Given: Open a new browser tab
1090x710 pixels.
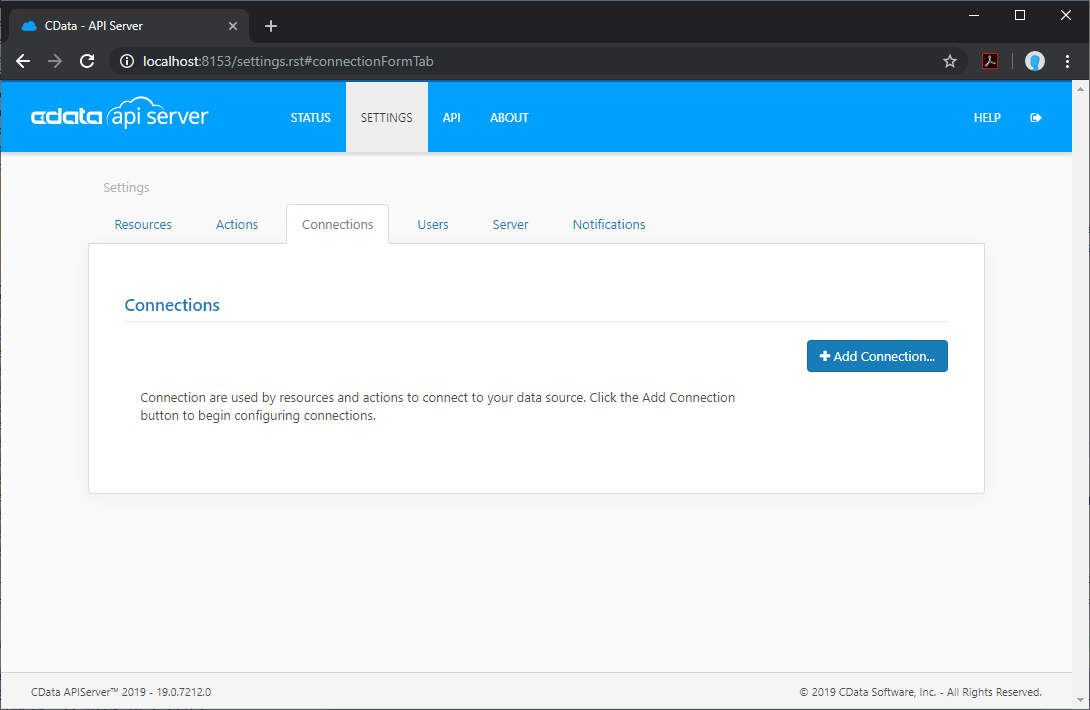Looking at the screenshot, I should (x=270, y=26).
